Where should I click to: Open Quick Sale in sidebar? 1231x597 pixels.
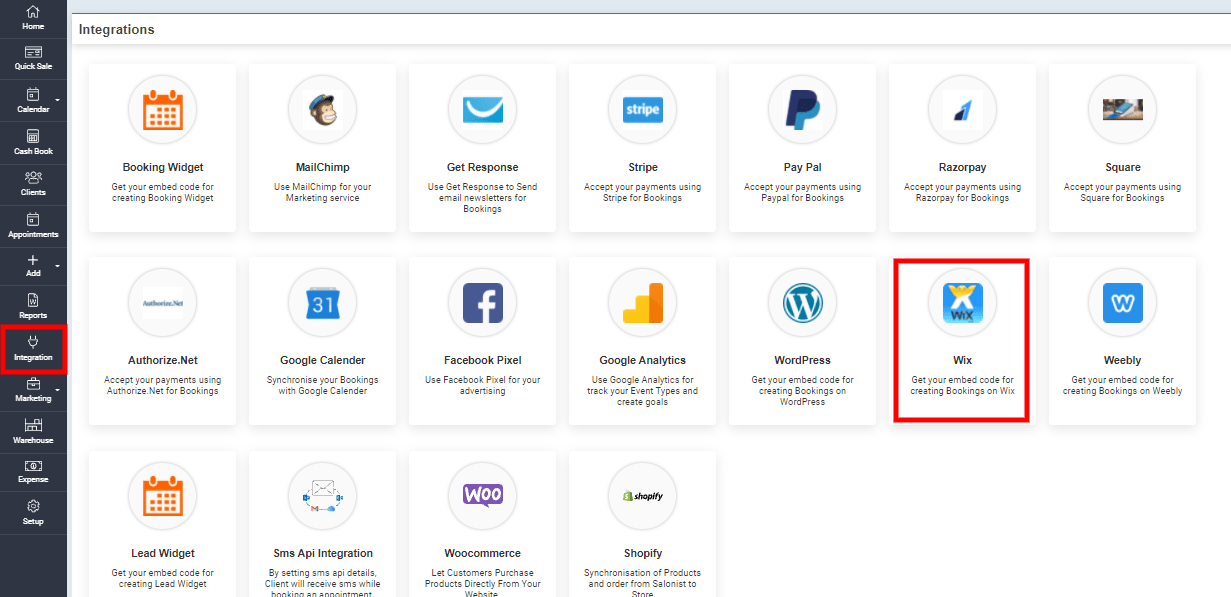coord(33,59)
